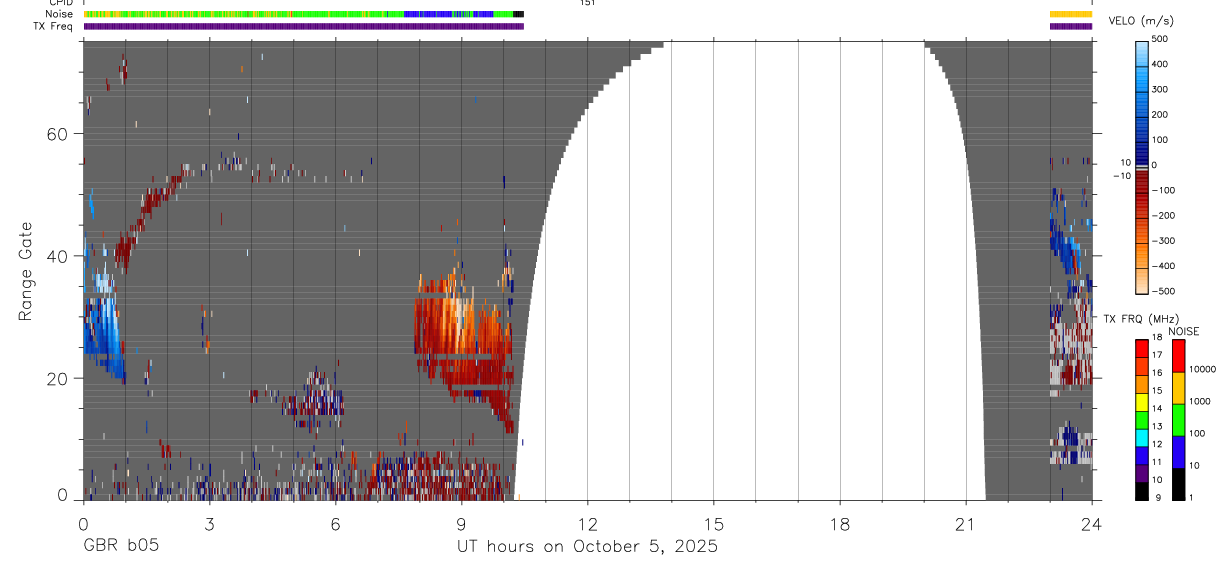Image resolution: width=1228 pixels, height=567 pixels.
Task: Click the '6' UT hour tick label
Action: 335,523
